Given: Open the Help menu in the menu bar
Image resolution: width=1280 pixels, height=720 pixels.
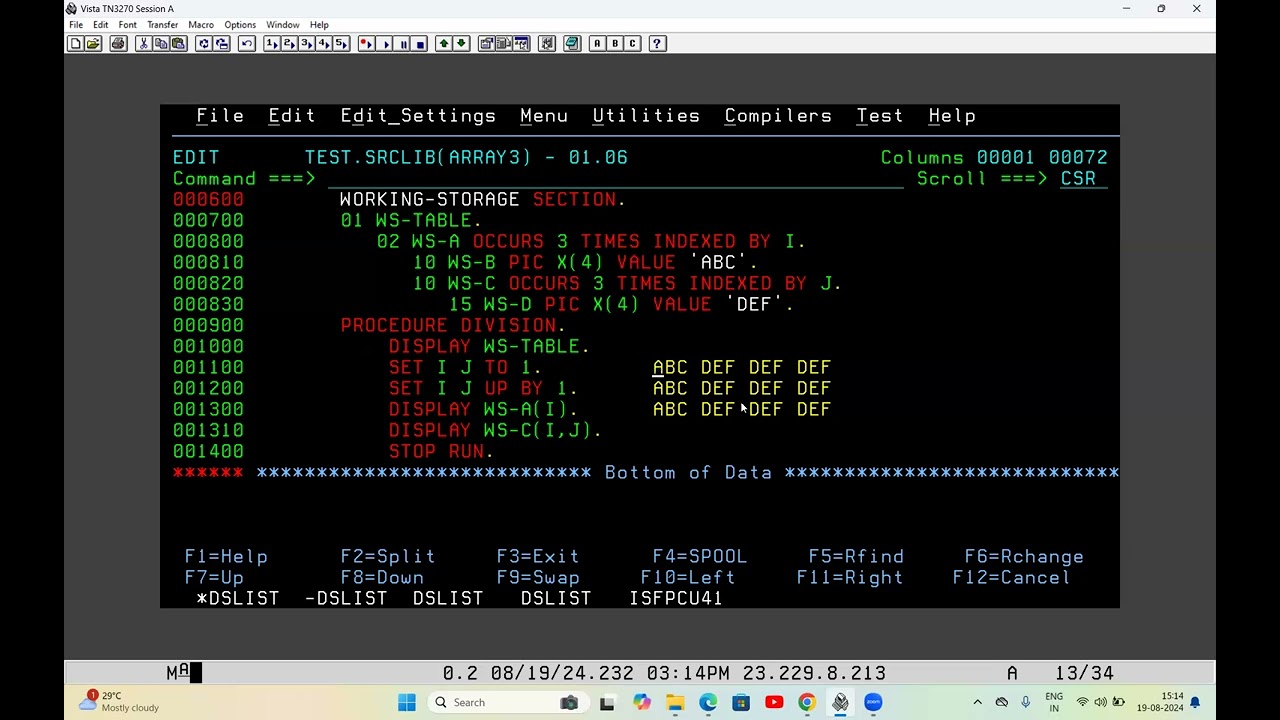Looking at the screenshot, I should pos(319,24).
